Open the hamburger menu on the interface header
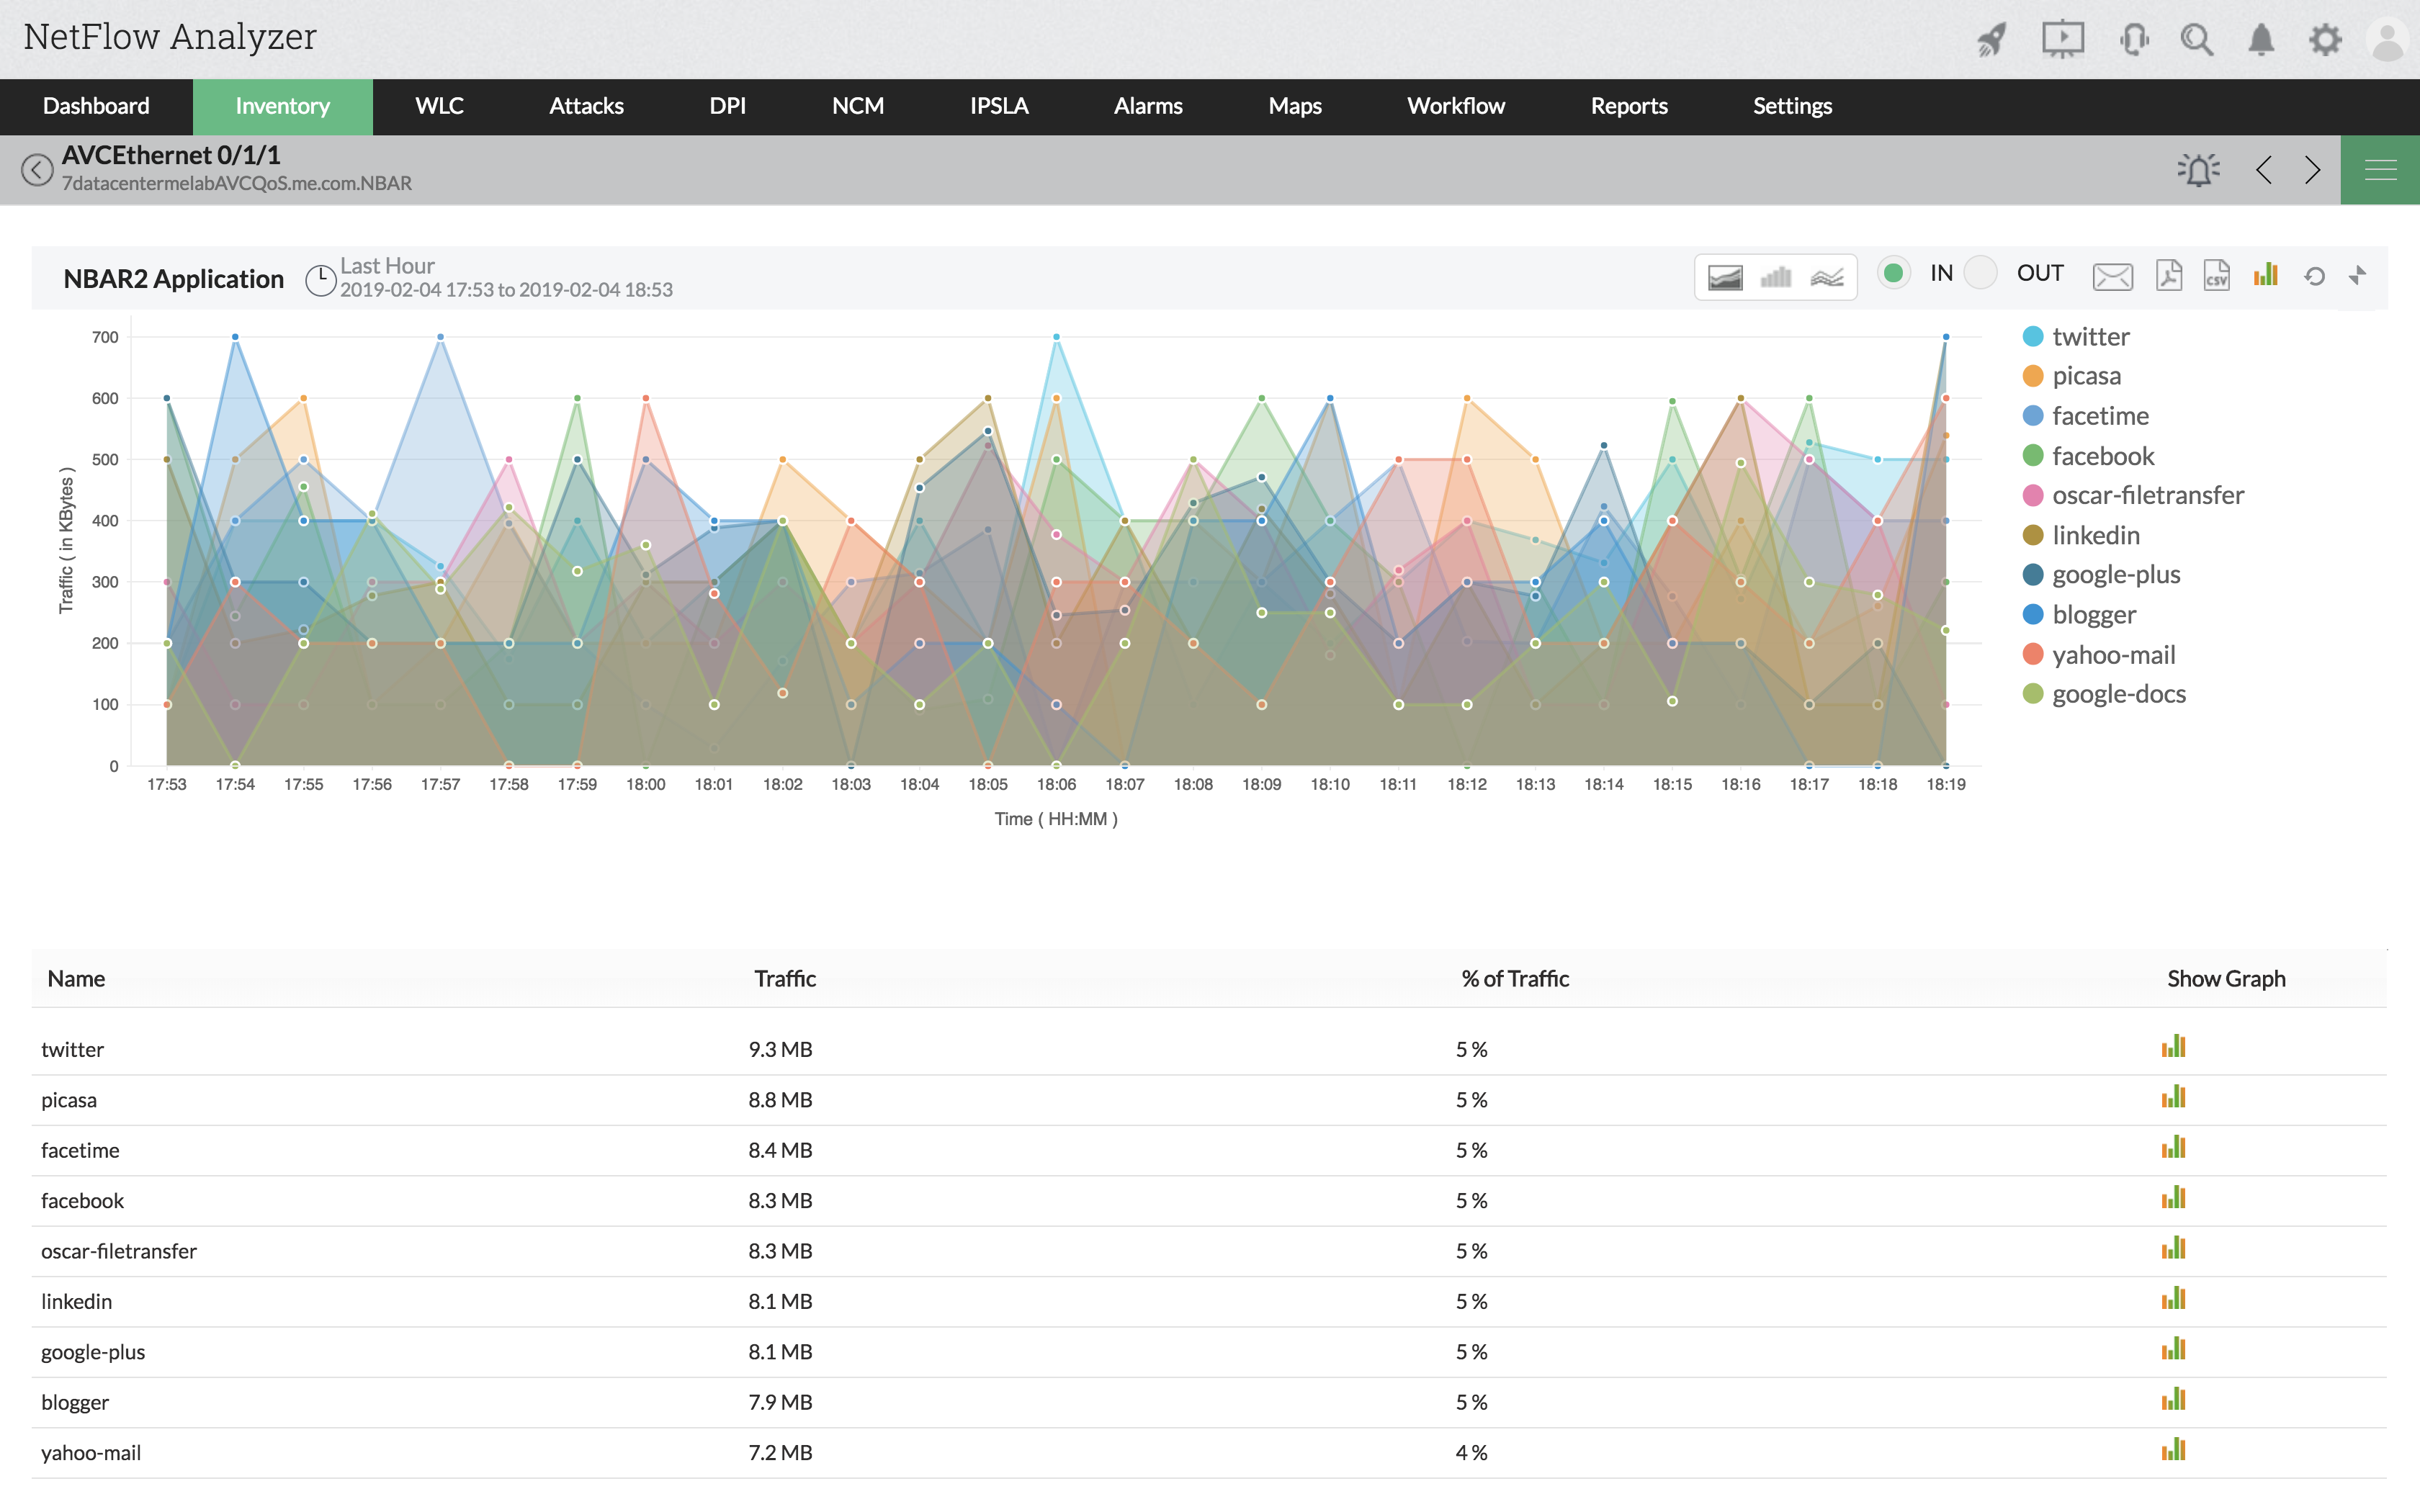The image size is (2420, 1512). (x=2379, y=169)
